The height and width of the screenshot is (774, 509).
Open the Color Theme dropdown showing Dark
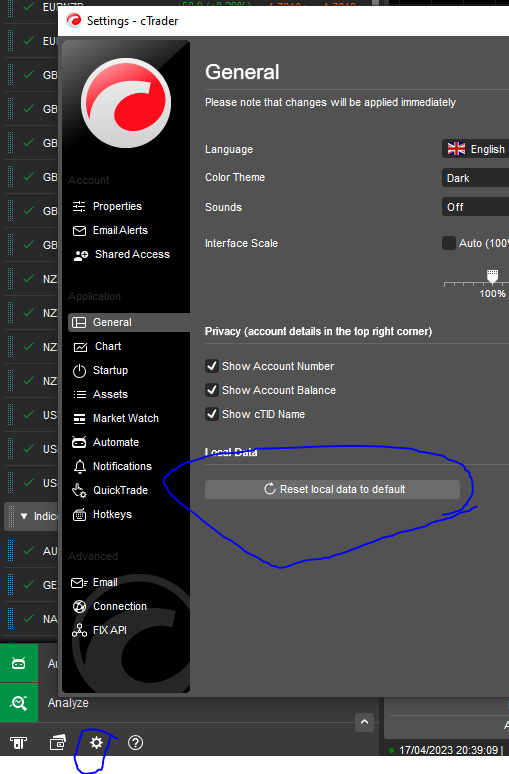coord(475,178)
